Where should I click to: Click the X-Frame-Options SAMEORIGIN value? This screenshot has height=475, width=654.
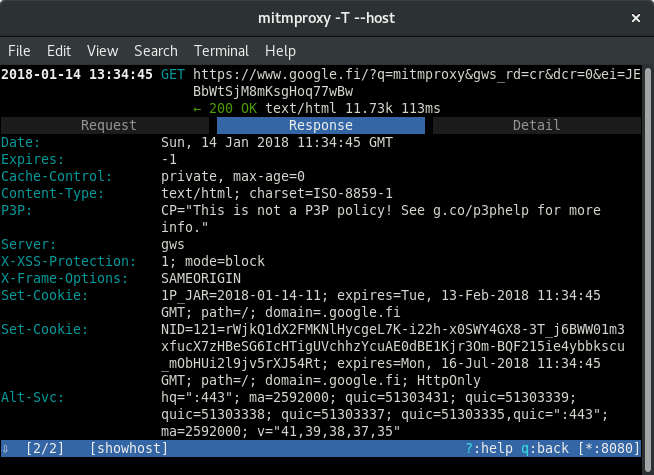[201, 278]
